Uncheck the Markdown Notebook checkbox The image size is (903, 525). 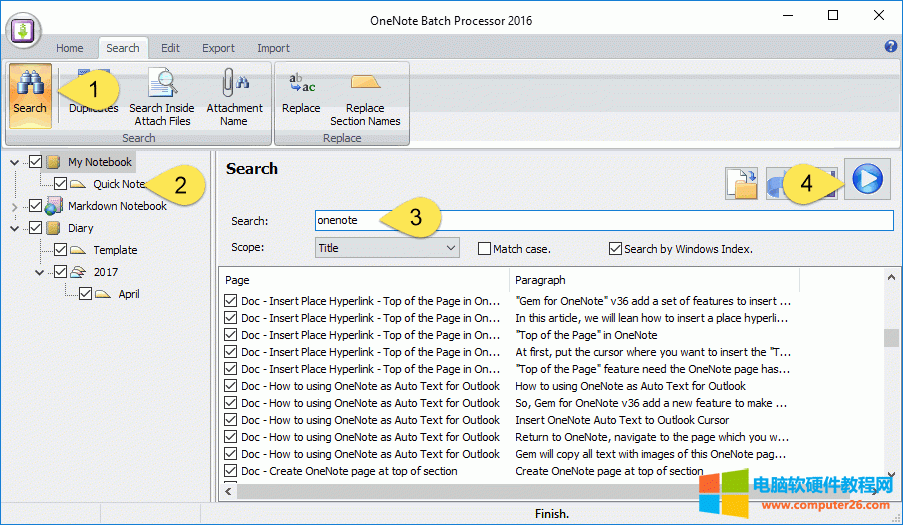(36, 206)
